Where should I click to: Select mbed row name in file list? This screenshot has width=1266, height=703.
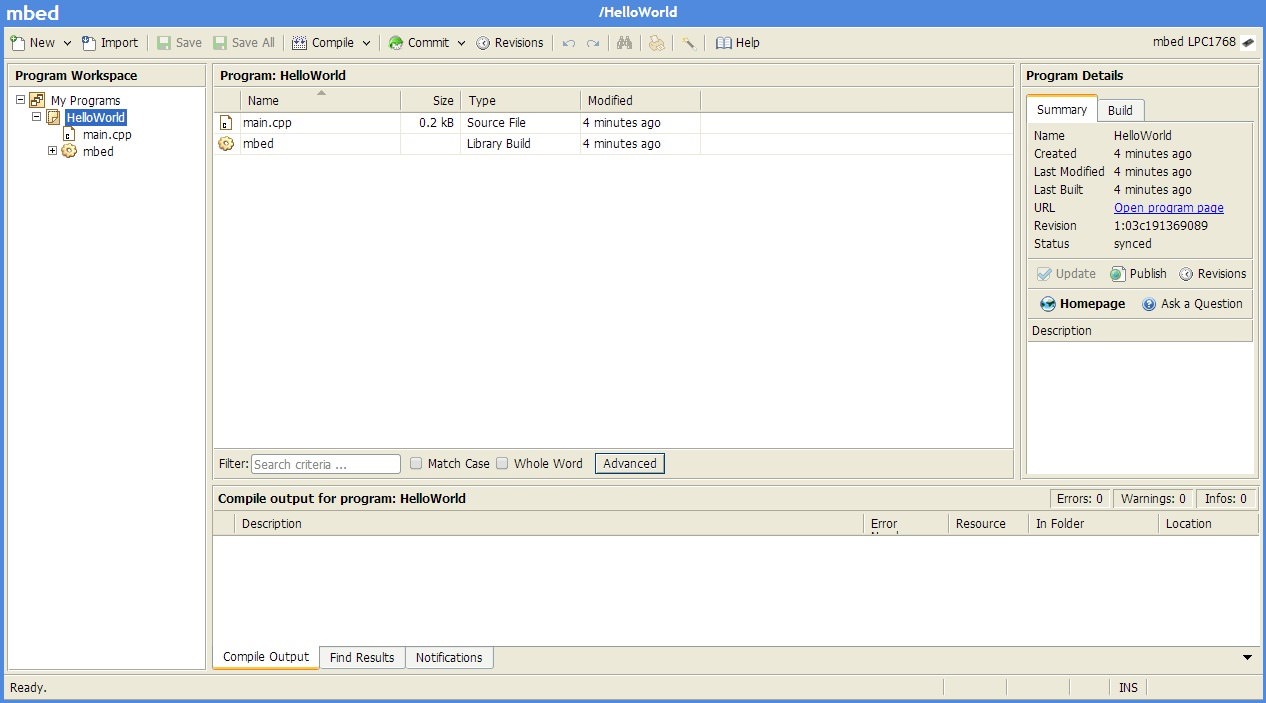pos(258,144)
